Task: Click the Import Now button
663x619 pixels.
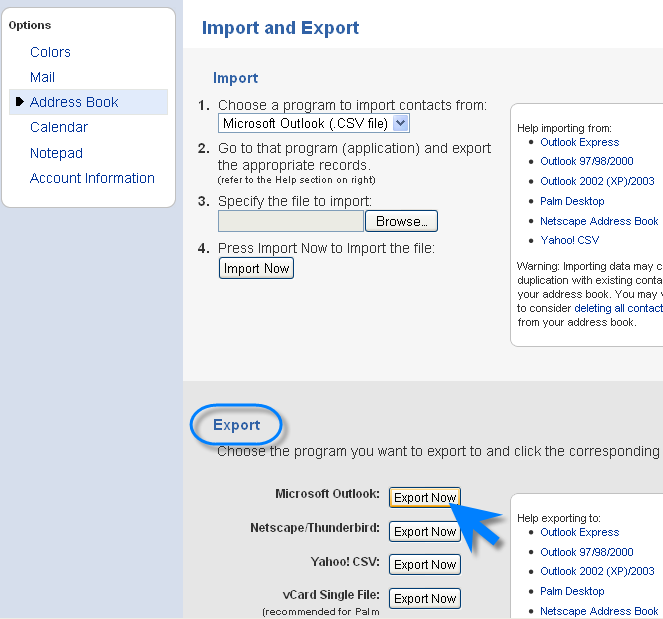Action: (x=256, y=268)
